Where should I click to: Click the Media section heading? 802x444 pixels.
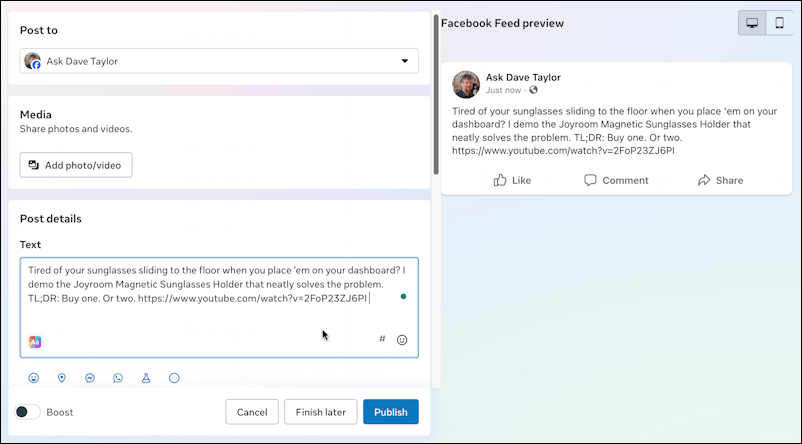tap(36, 115)
